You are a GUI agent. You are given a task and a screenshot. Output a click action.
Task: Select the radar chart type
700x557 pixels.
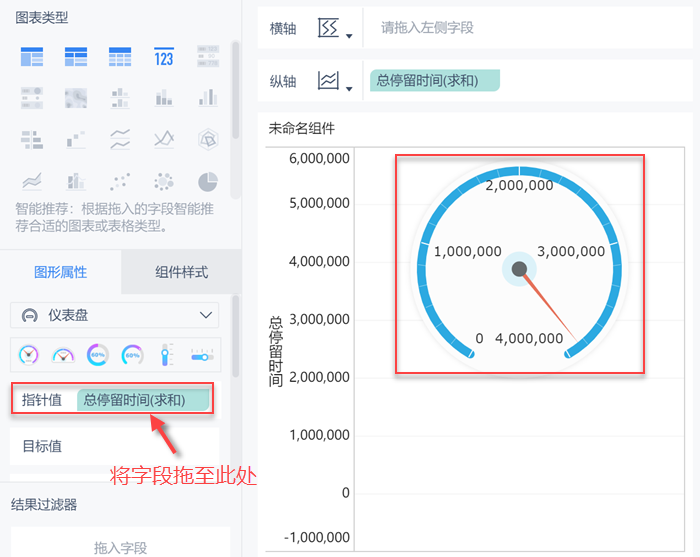tap(208, 139)
